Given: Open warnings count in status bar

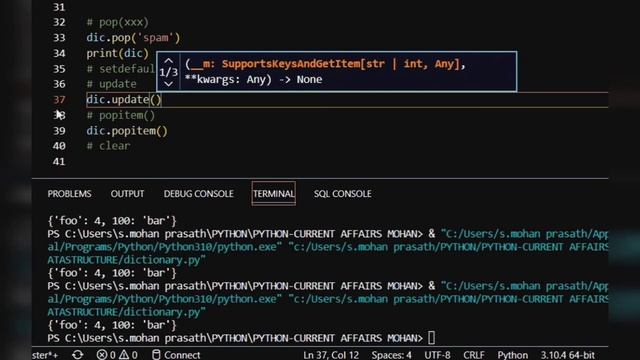Looking at the screenshot, I should tap(128, 355).
